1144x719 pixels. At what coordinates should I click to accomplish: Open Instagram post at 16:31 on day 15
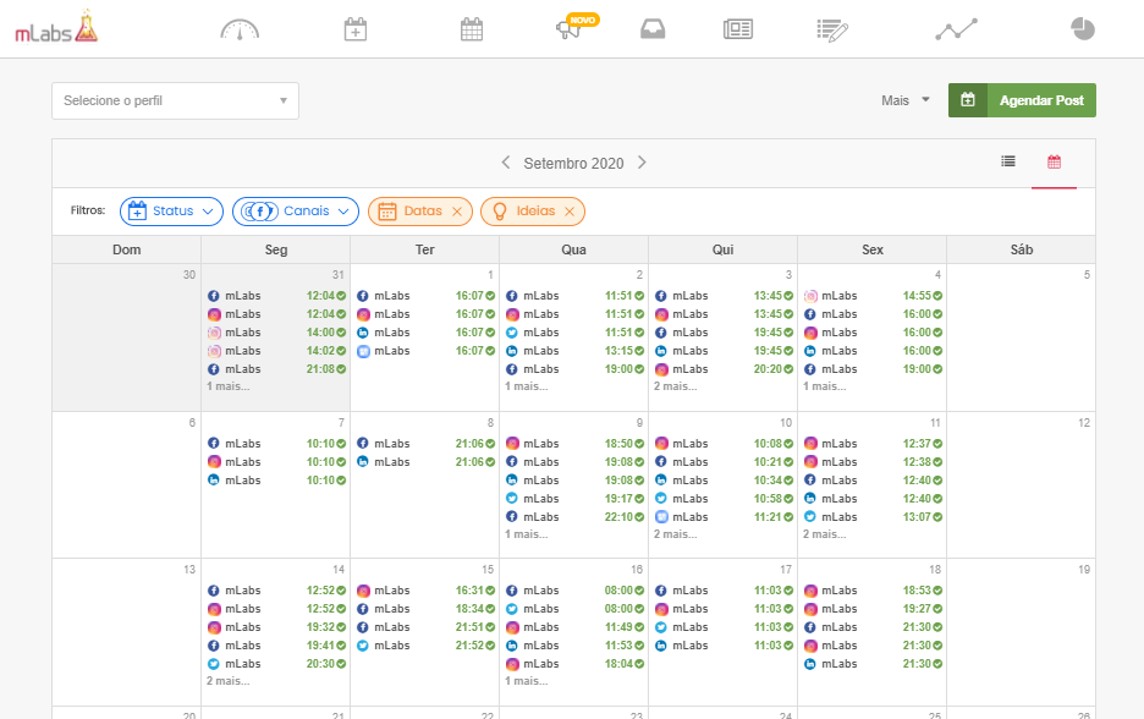[x=425, y=591]
